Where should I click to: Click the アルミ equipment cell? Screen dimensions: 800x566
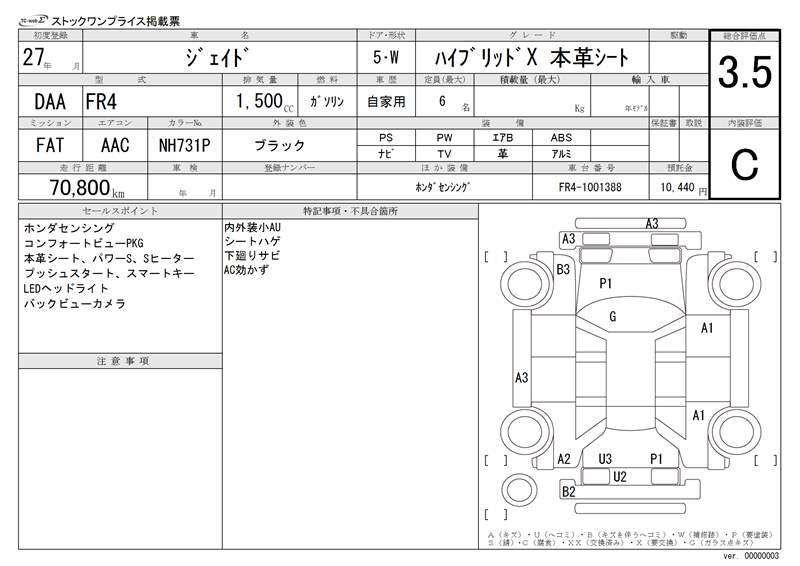coord(561,154)
